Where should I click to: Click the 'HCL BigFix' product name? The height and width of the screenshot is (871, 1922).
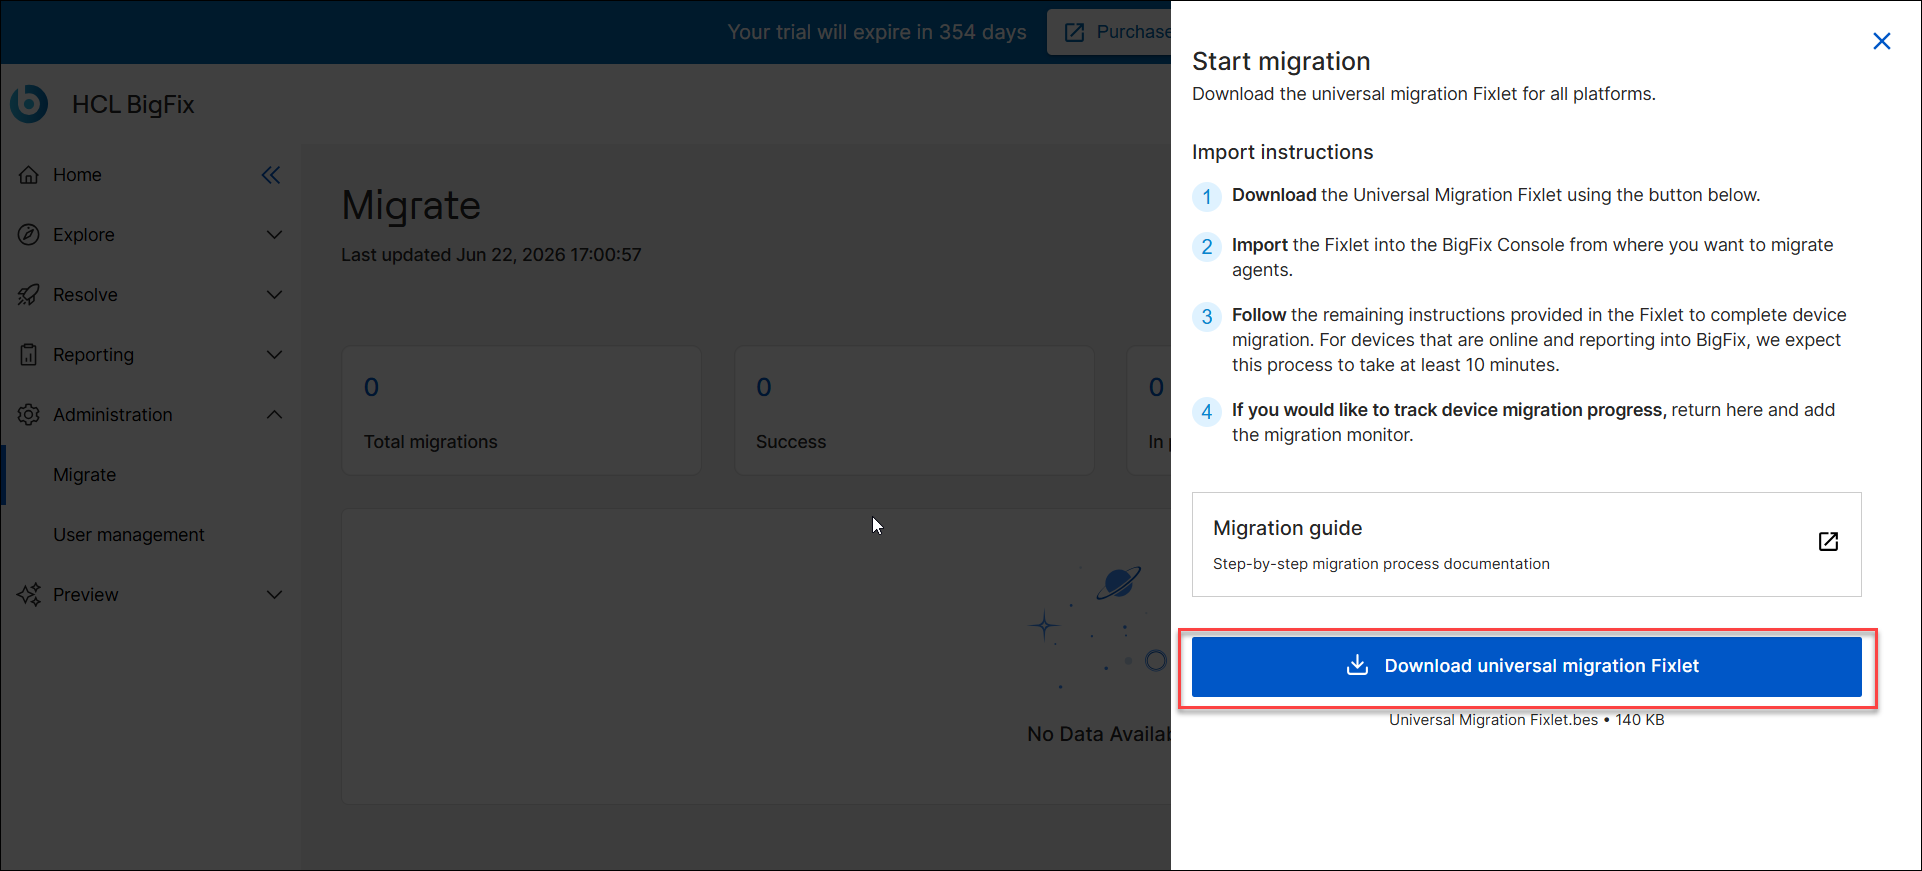tap(133, 105)
